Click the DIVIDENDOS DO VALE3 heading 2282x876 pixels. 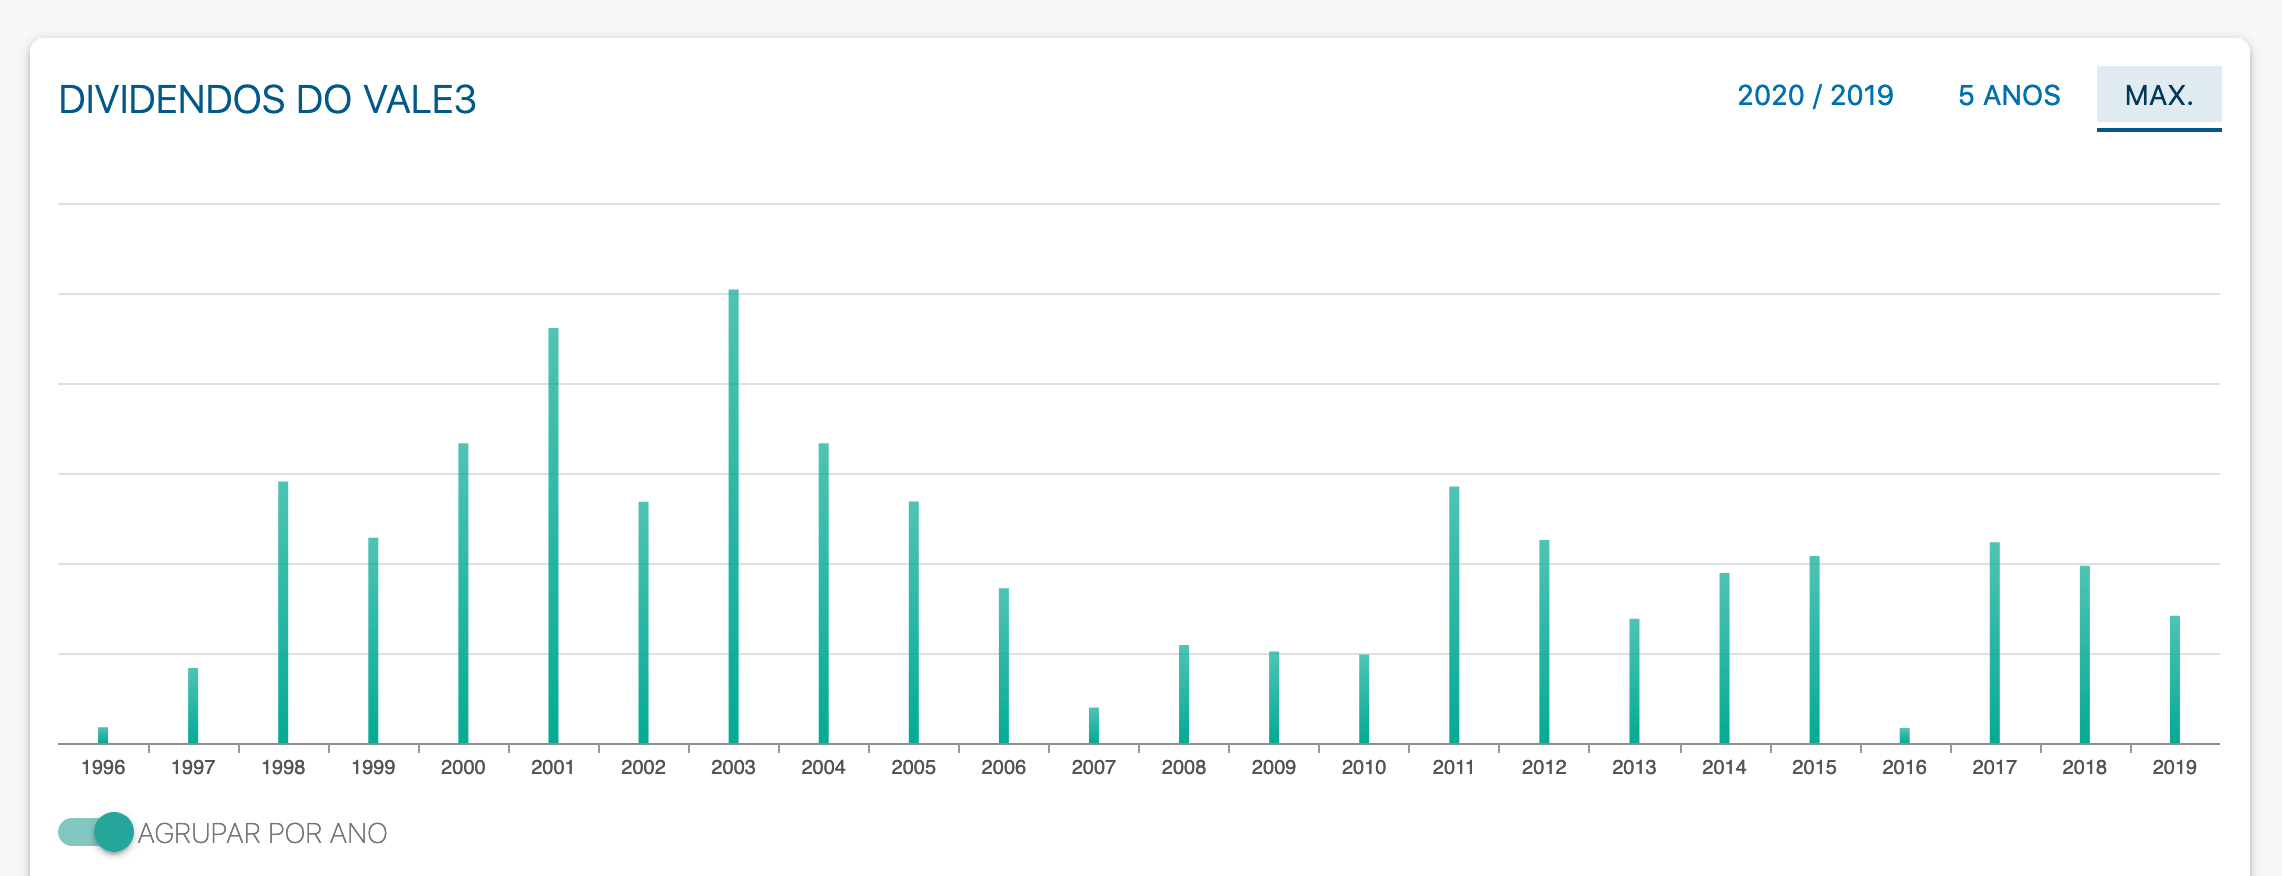click(x=267, y=100)
